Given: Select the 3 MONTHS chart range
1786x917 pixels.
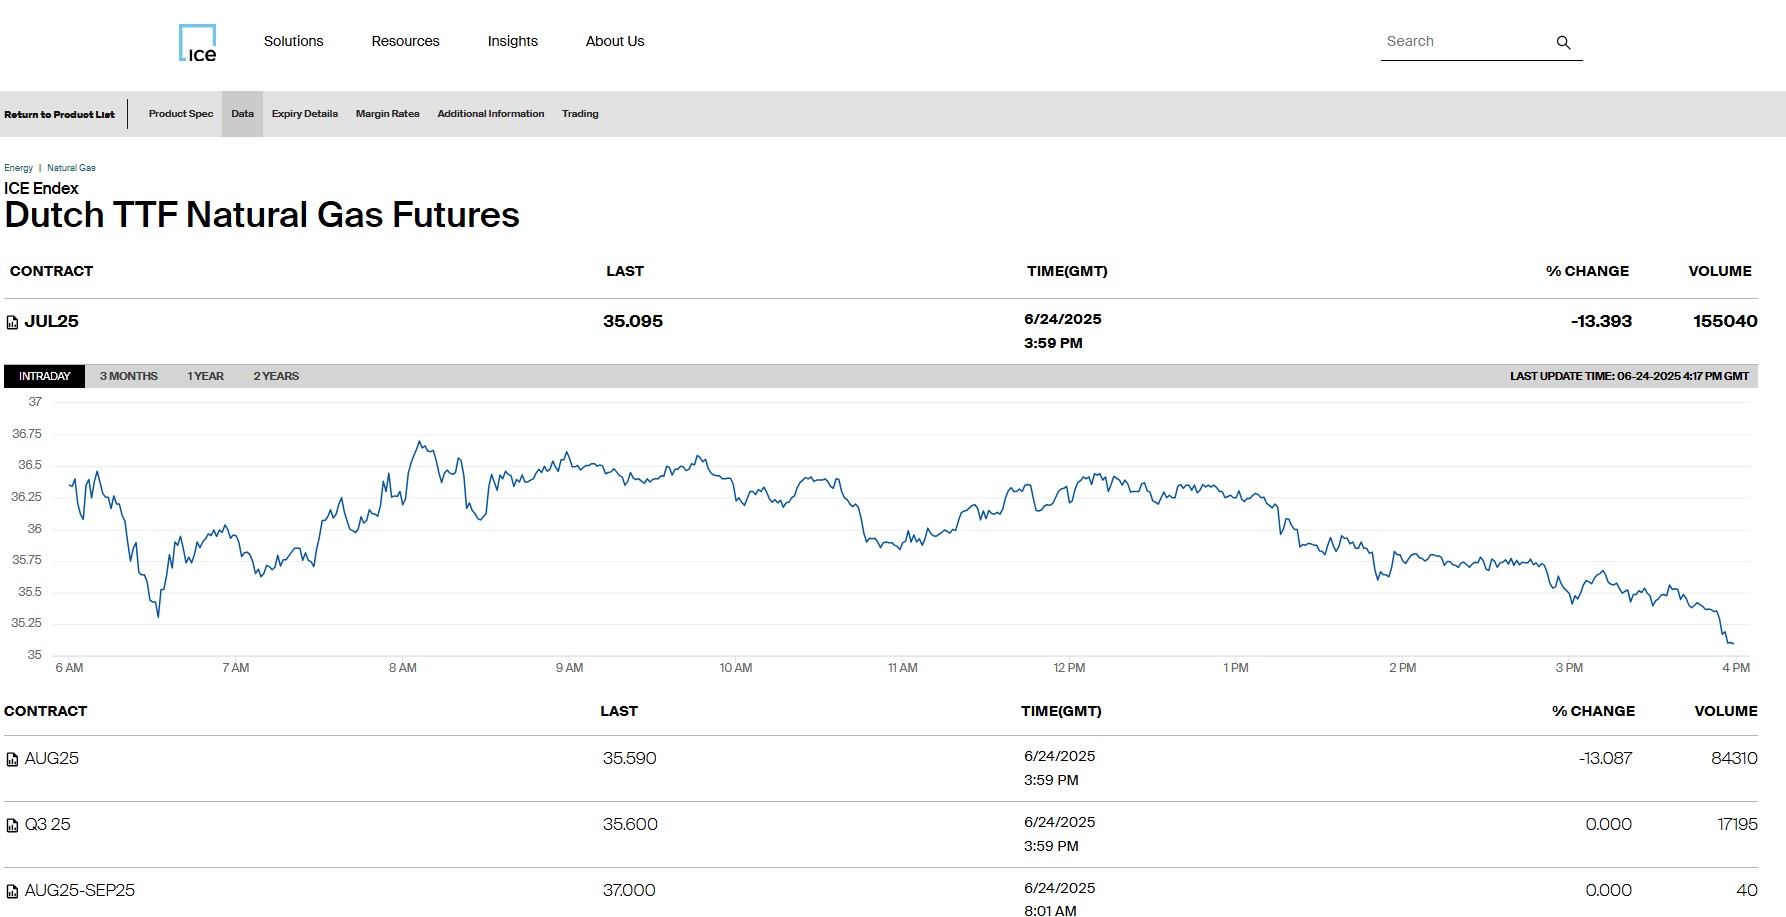Looking at the screenshot, I should 129,376.
